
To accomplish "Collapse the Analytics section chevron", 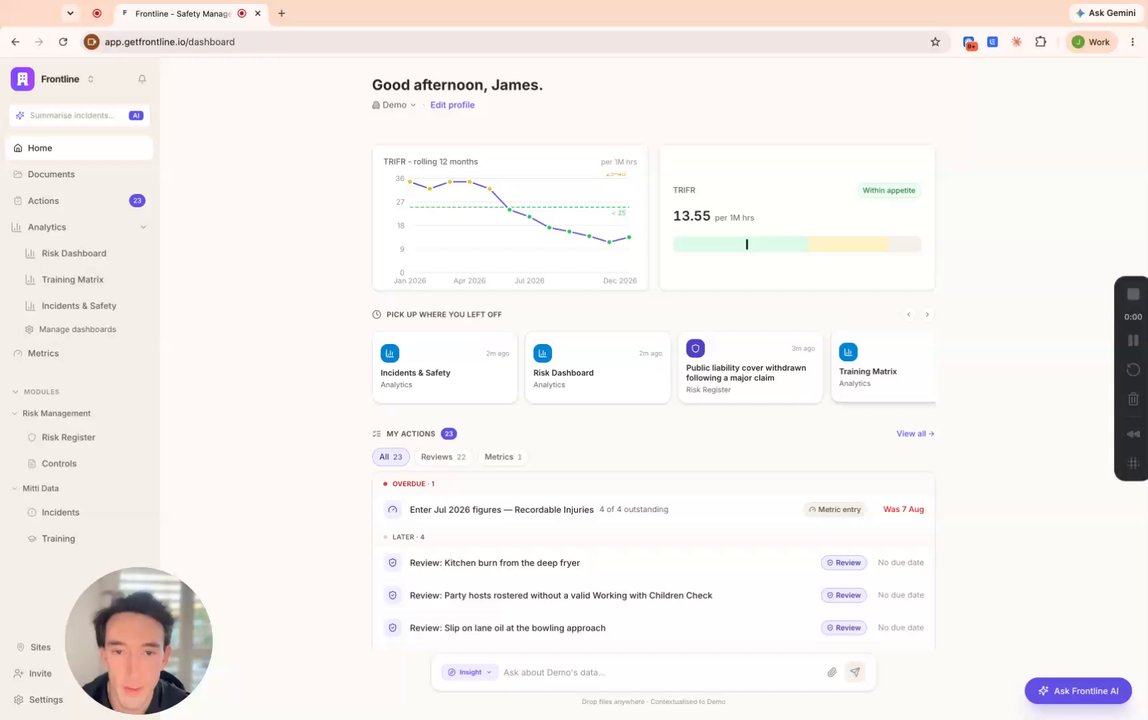I will tap(143, 227).
